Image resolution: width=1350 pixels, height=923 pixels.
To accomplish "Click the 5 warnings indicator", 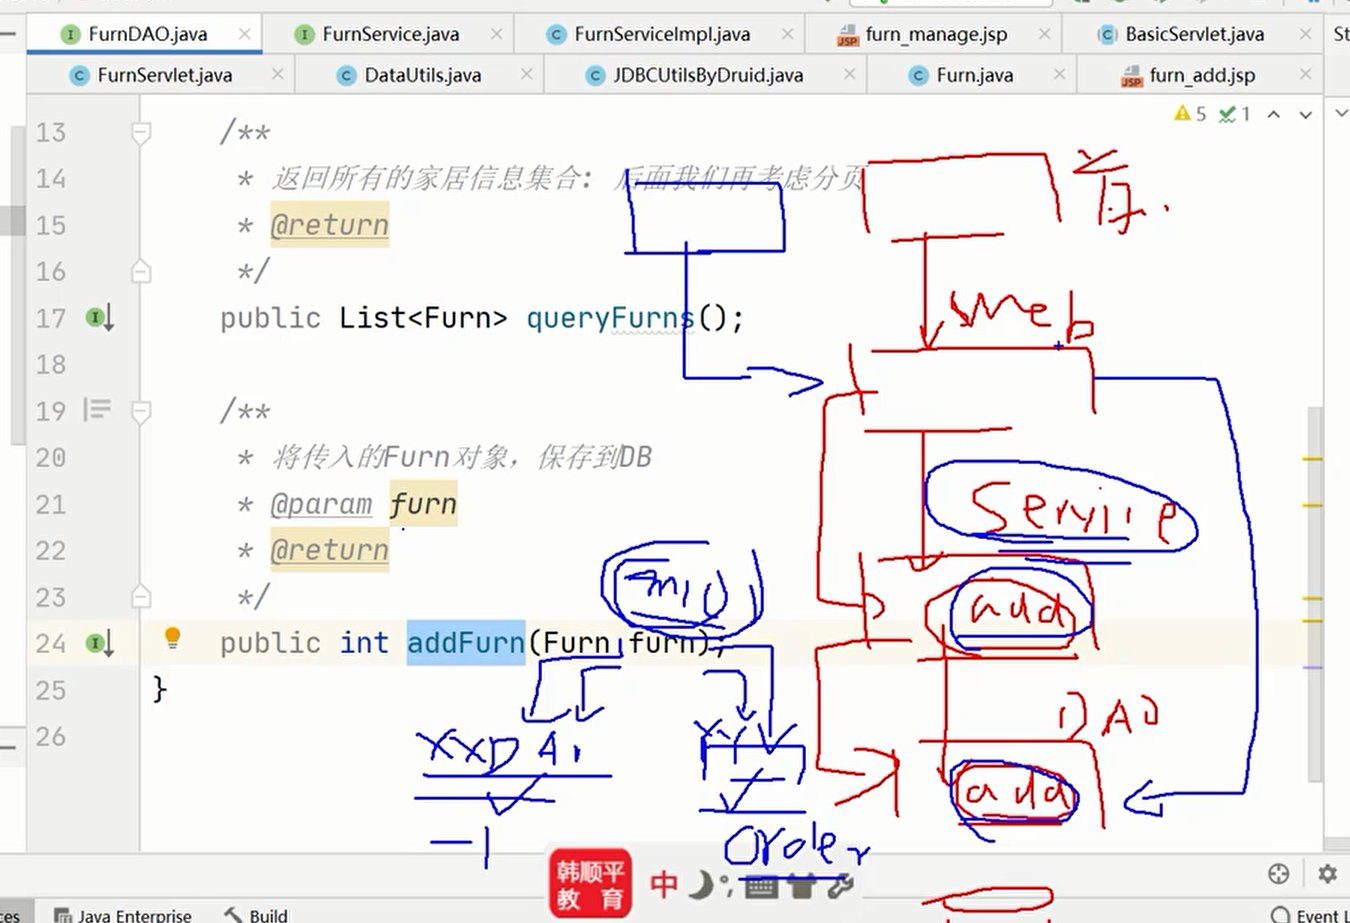I will pyautogui.click(x=1190, y=114).
